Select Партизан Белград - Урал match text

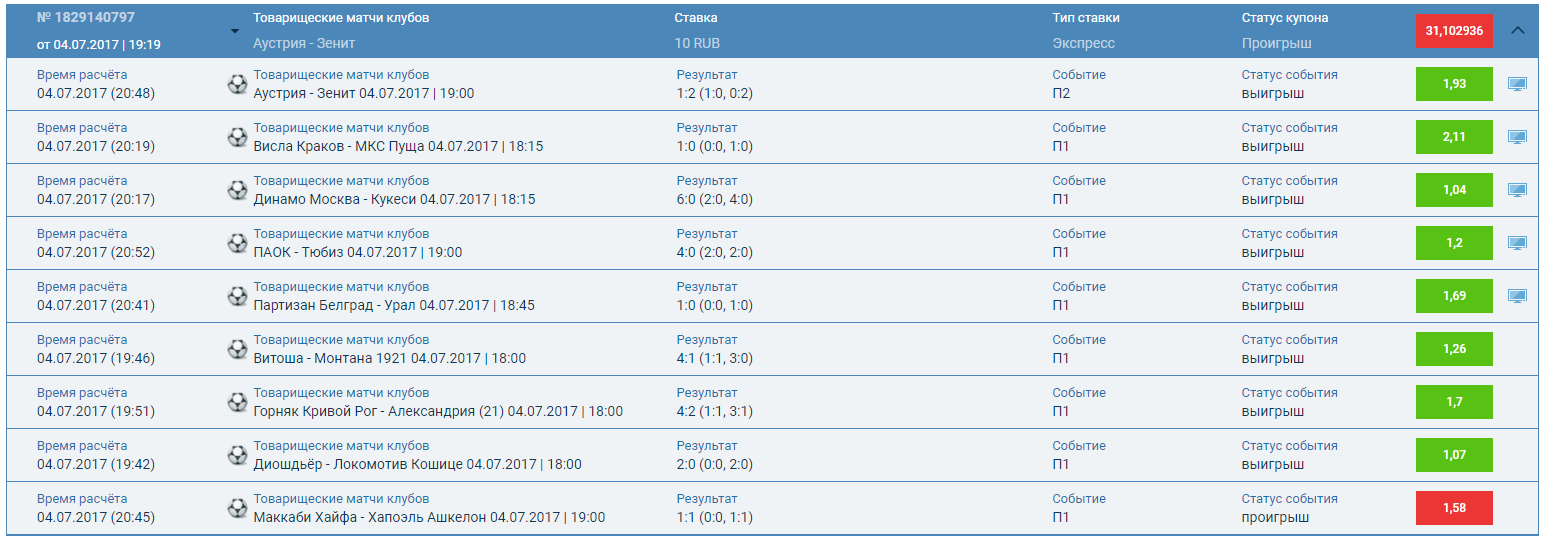tap(334, 305)
